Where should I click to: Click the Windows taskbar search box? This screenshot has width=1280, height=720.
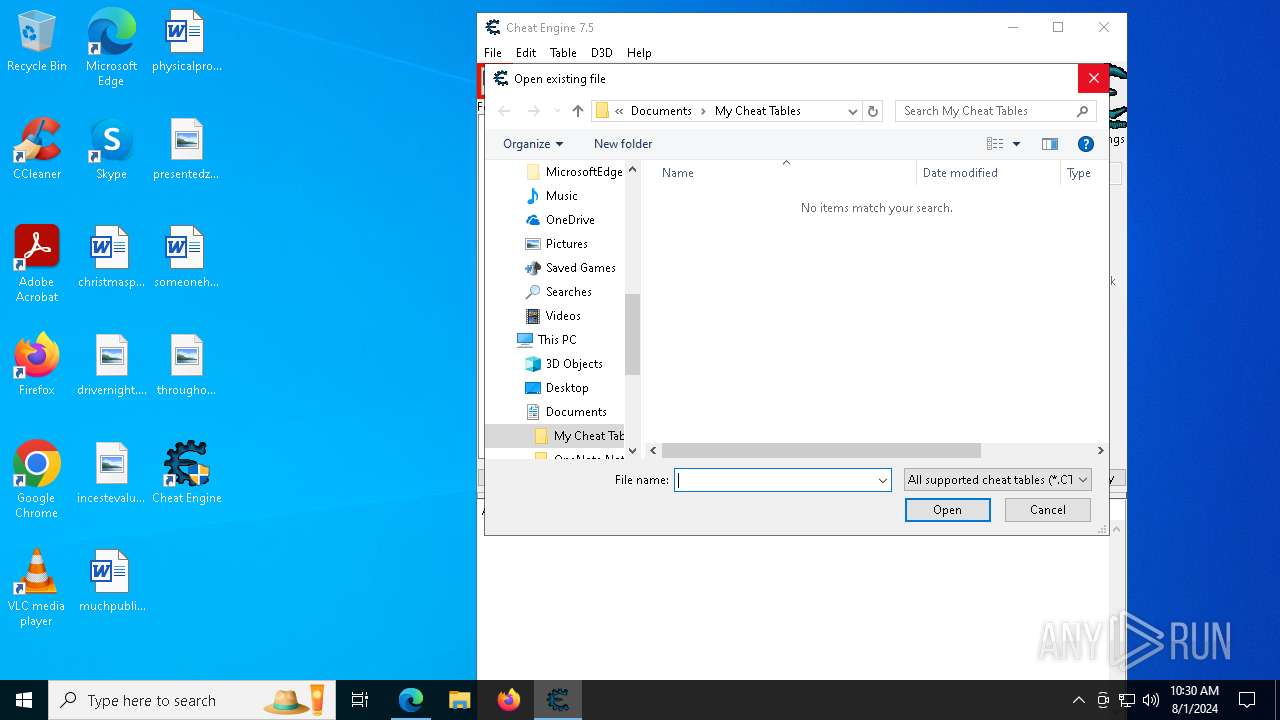click(193, 700)
